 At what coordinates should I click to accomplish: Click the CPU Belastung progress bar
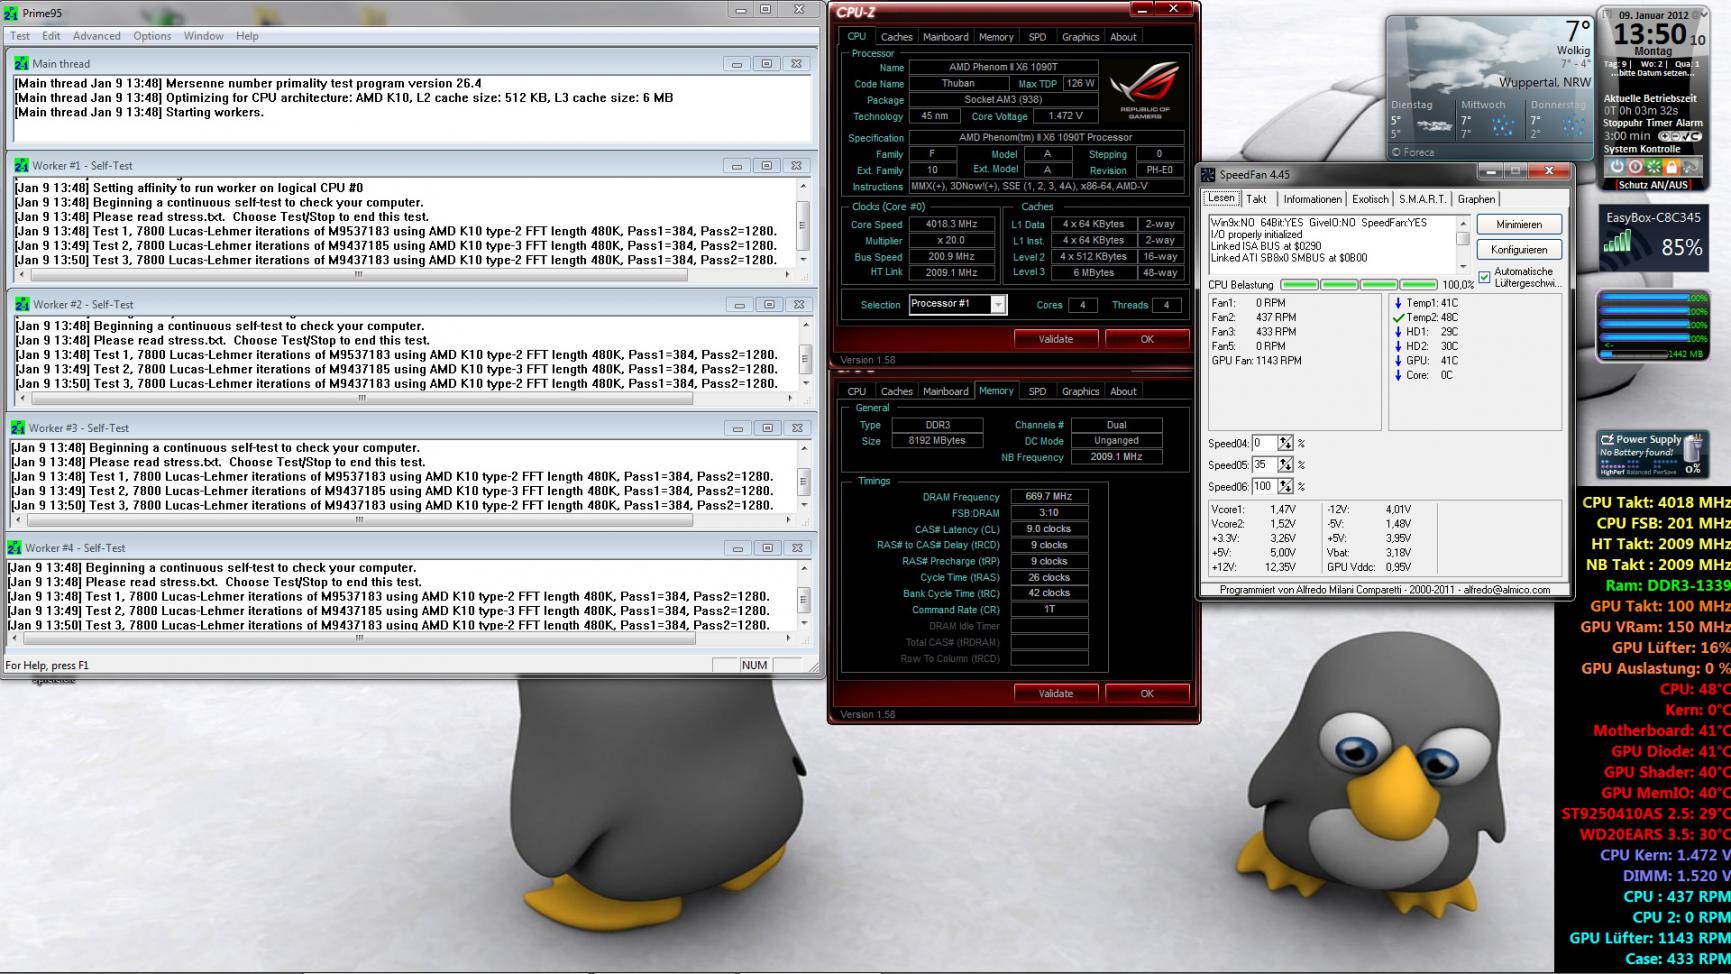point(1359,285)
